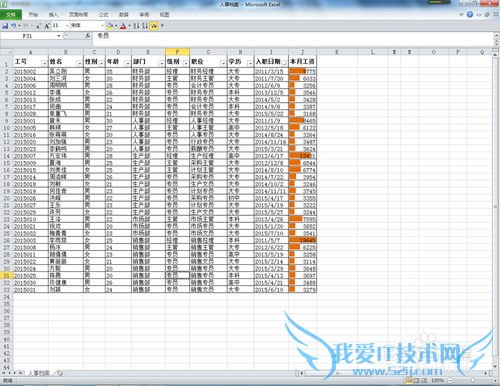Switch to the 公式 Formulas ribbon tab
This screenshot has height=386, width=500.
[103, 15]
